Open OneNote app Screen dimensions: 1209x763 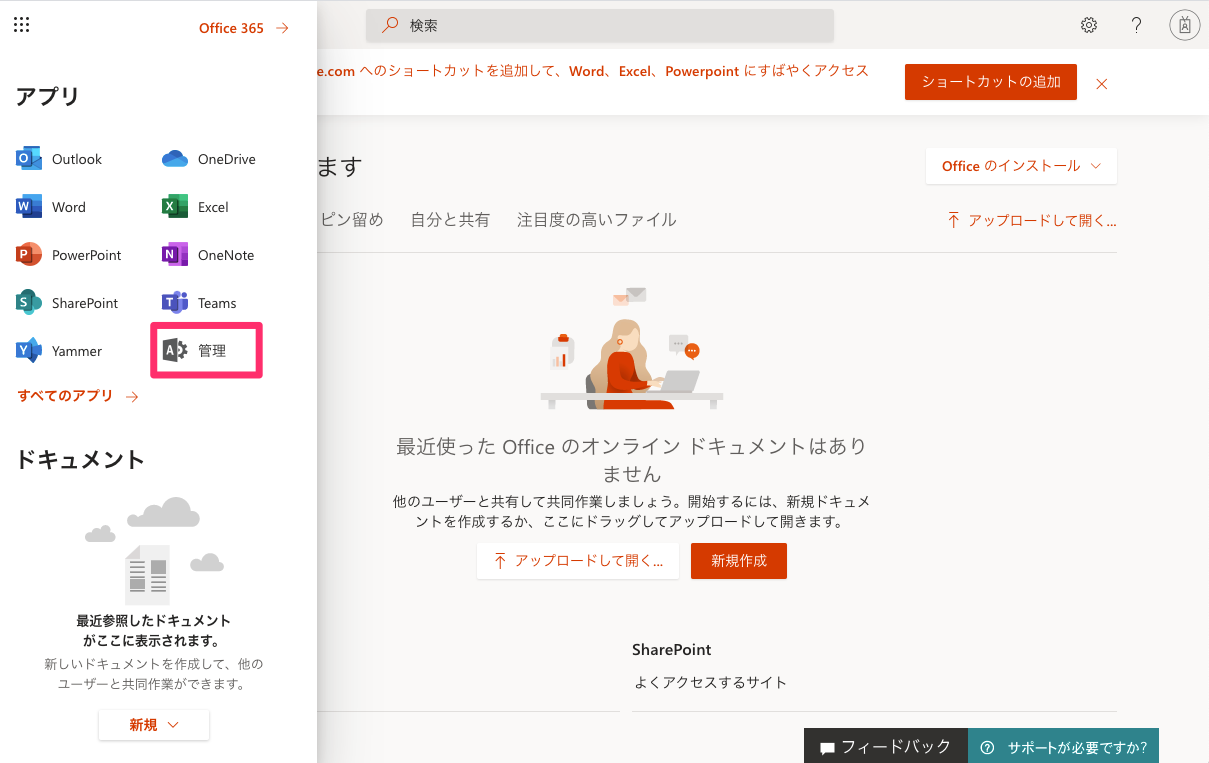[x=208, y=255]
